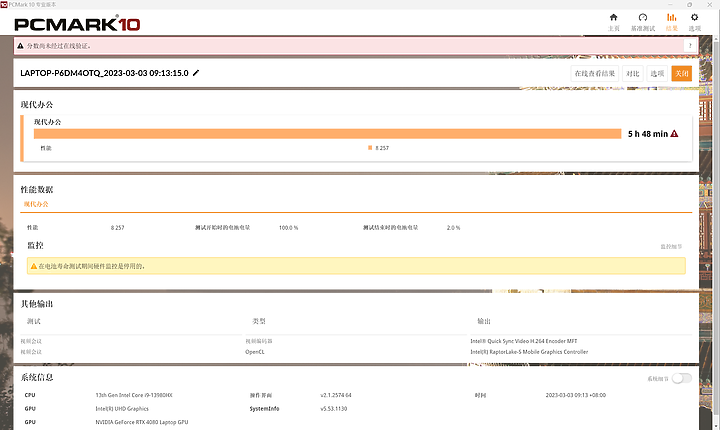The width and height of the screenshot is (720, 430).
Task: Click the 选项 button beside compare
Action: 657,74
